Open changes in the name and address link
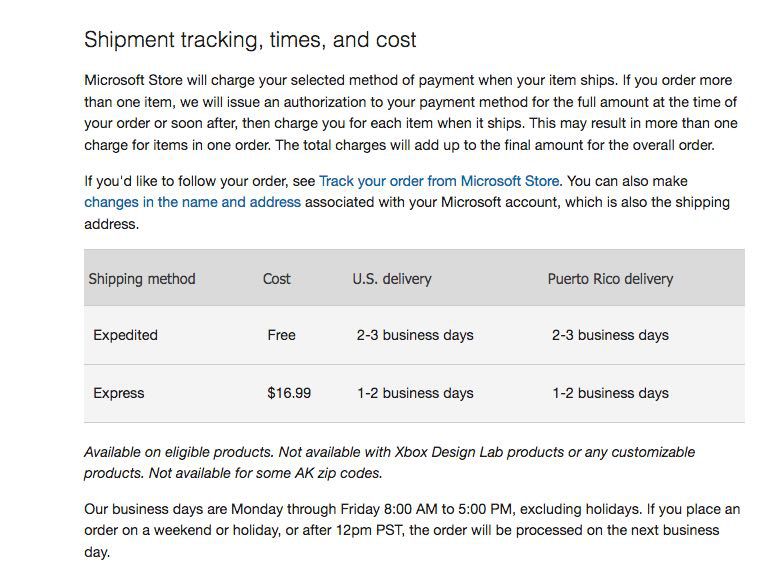 point(192,202)
